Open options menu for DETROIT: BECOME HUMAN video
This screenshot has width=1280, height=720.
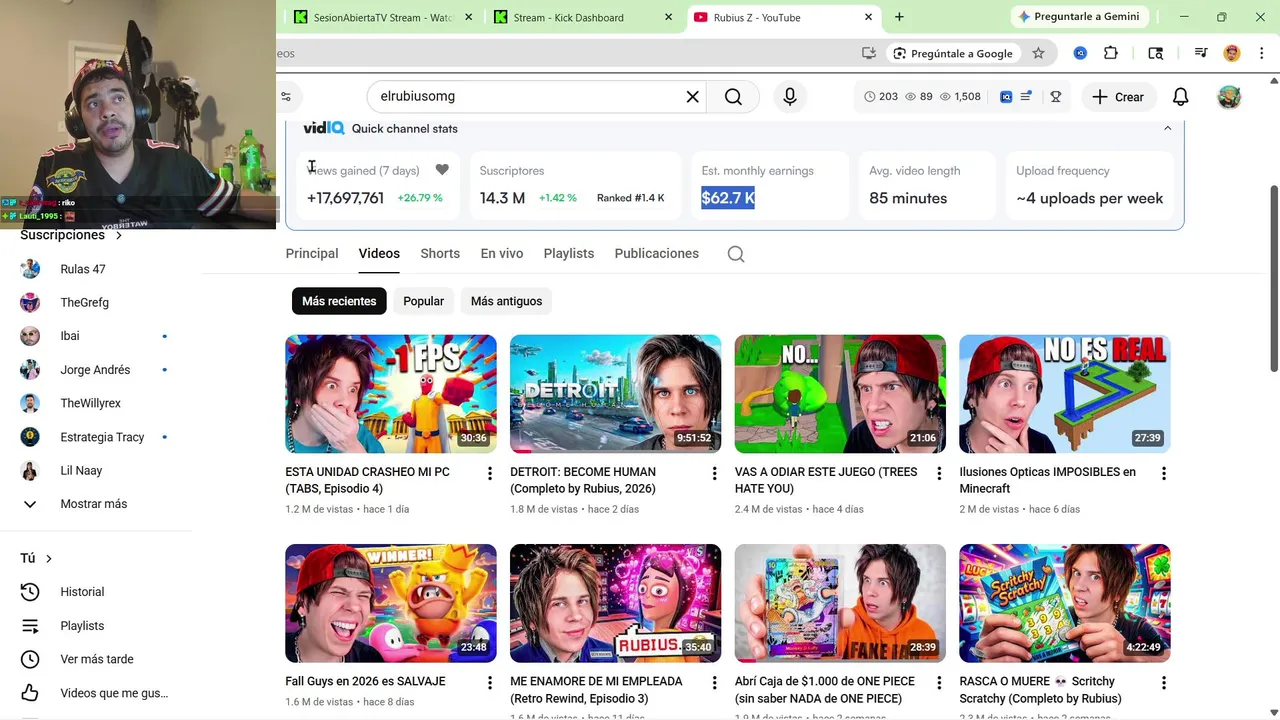(714, 473)
